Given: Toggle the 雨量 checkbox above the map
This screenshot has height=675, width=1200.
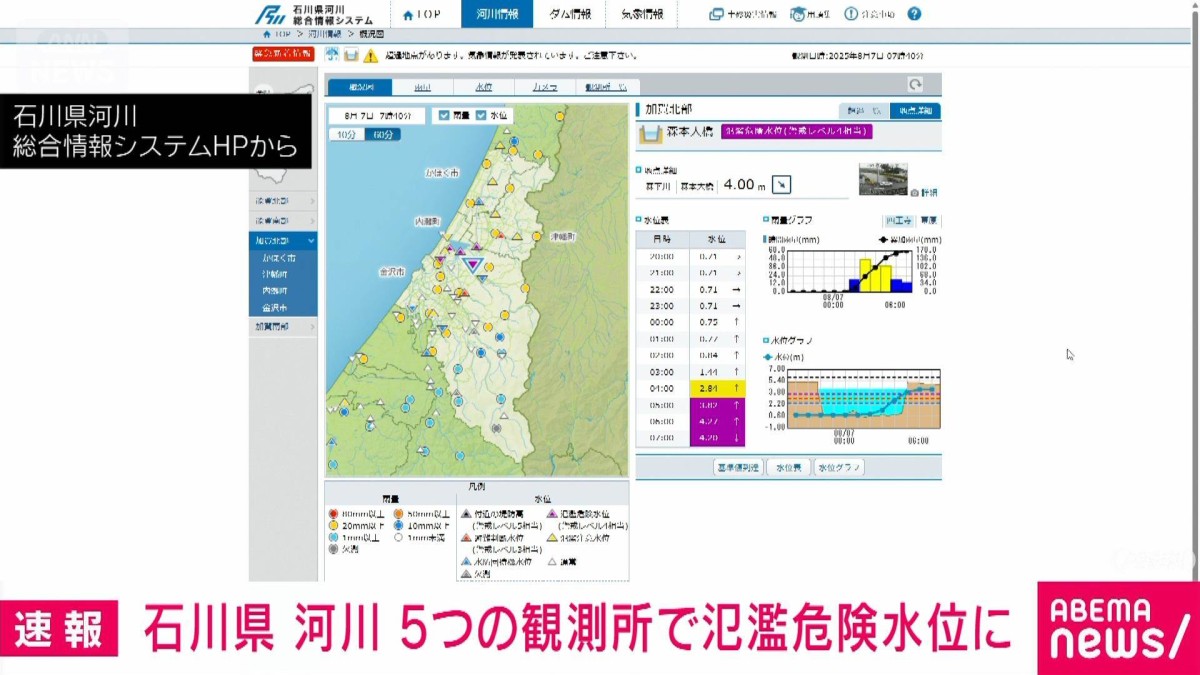Looking at the screenshot, I should click(x=444, y=115).
